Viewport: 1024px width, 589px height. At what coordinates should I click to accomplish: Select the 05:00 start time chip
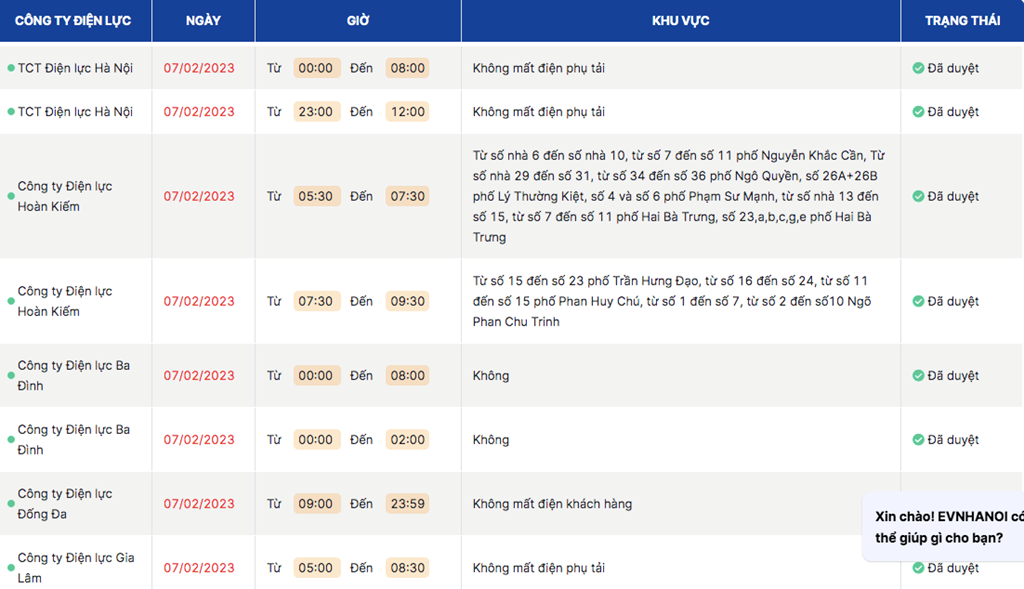[316, 567]
